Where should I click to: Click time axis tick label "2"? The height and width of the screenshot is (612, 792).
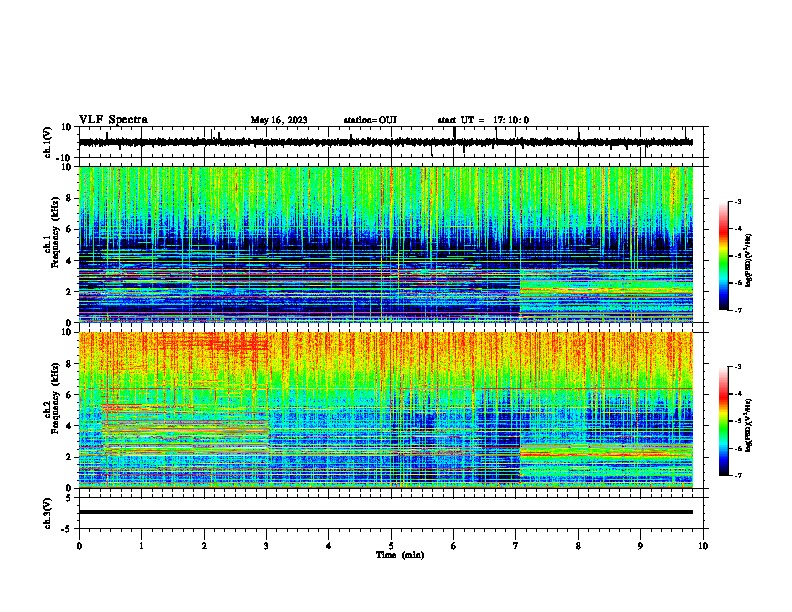(x=204, y=546)
